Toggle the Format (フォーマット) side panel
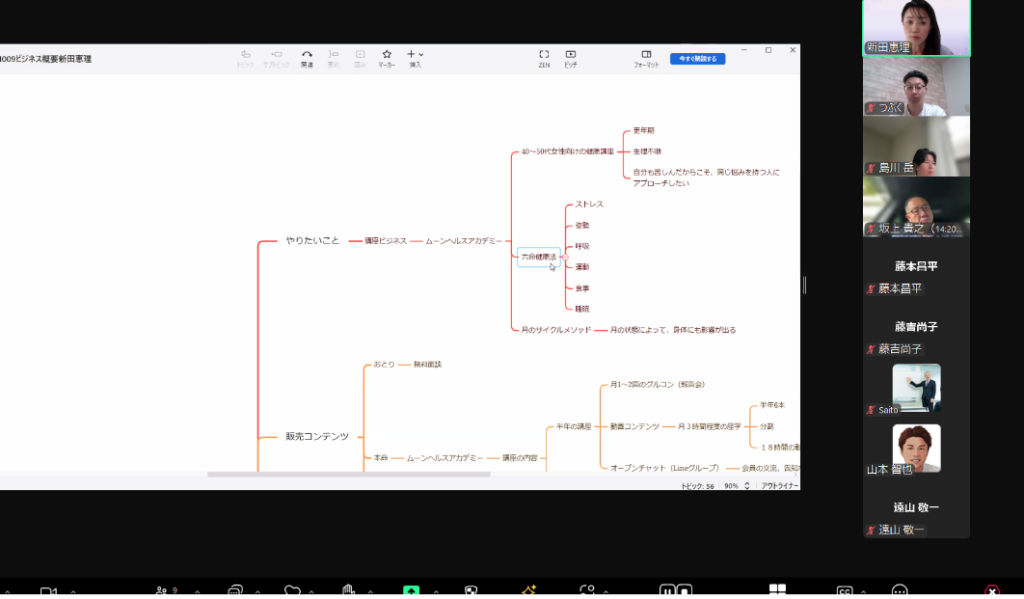This screenshot has height=599, width=1024. click(646, 55)
